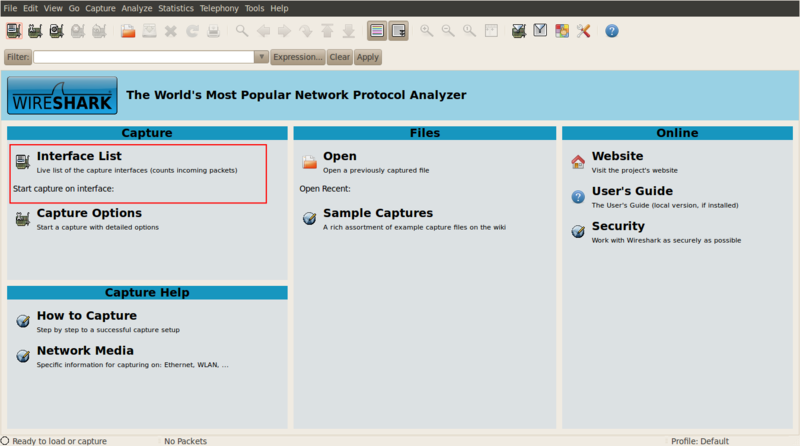Open Capture Options link in Capture panel
Image resolution: width=800 pixels, height=446 pixels.
(89, 213)
